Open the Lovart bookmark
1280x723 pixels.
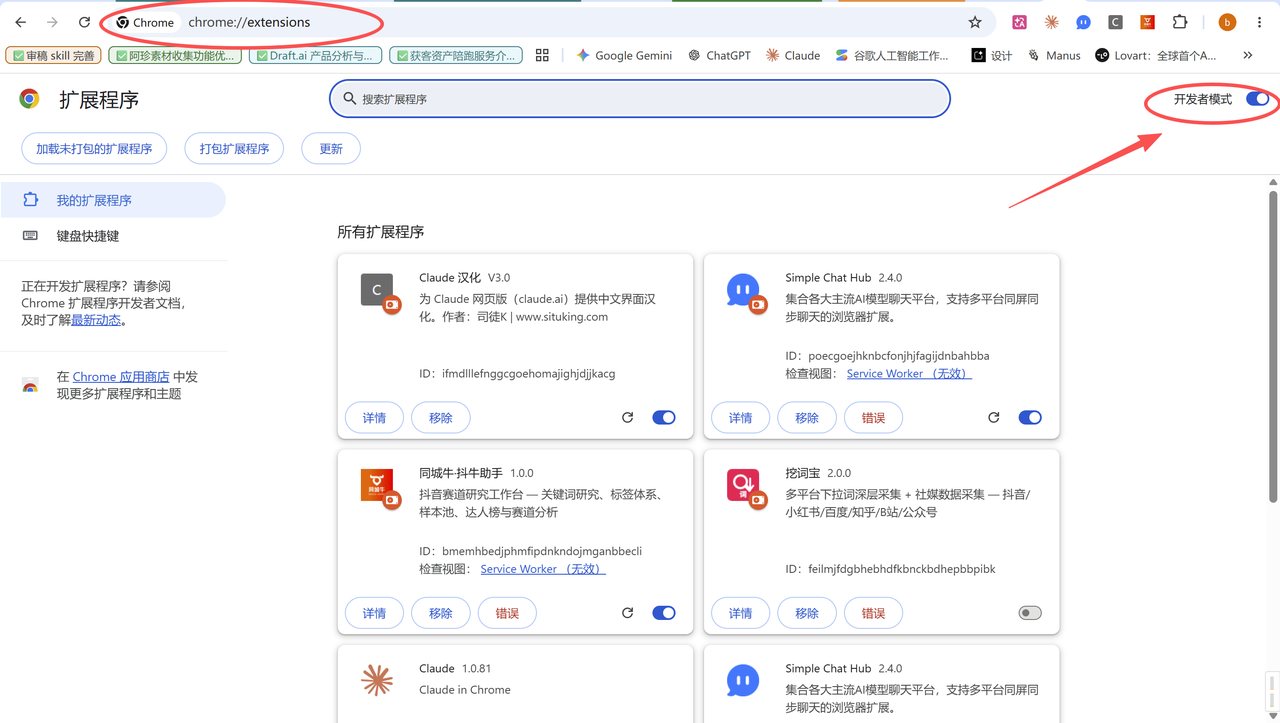tap(1157, 55)
